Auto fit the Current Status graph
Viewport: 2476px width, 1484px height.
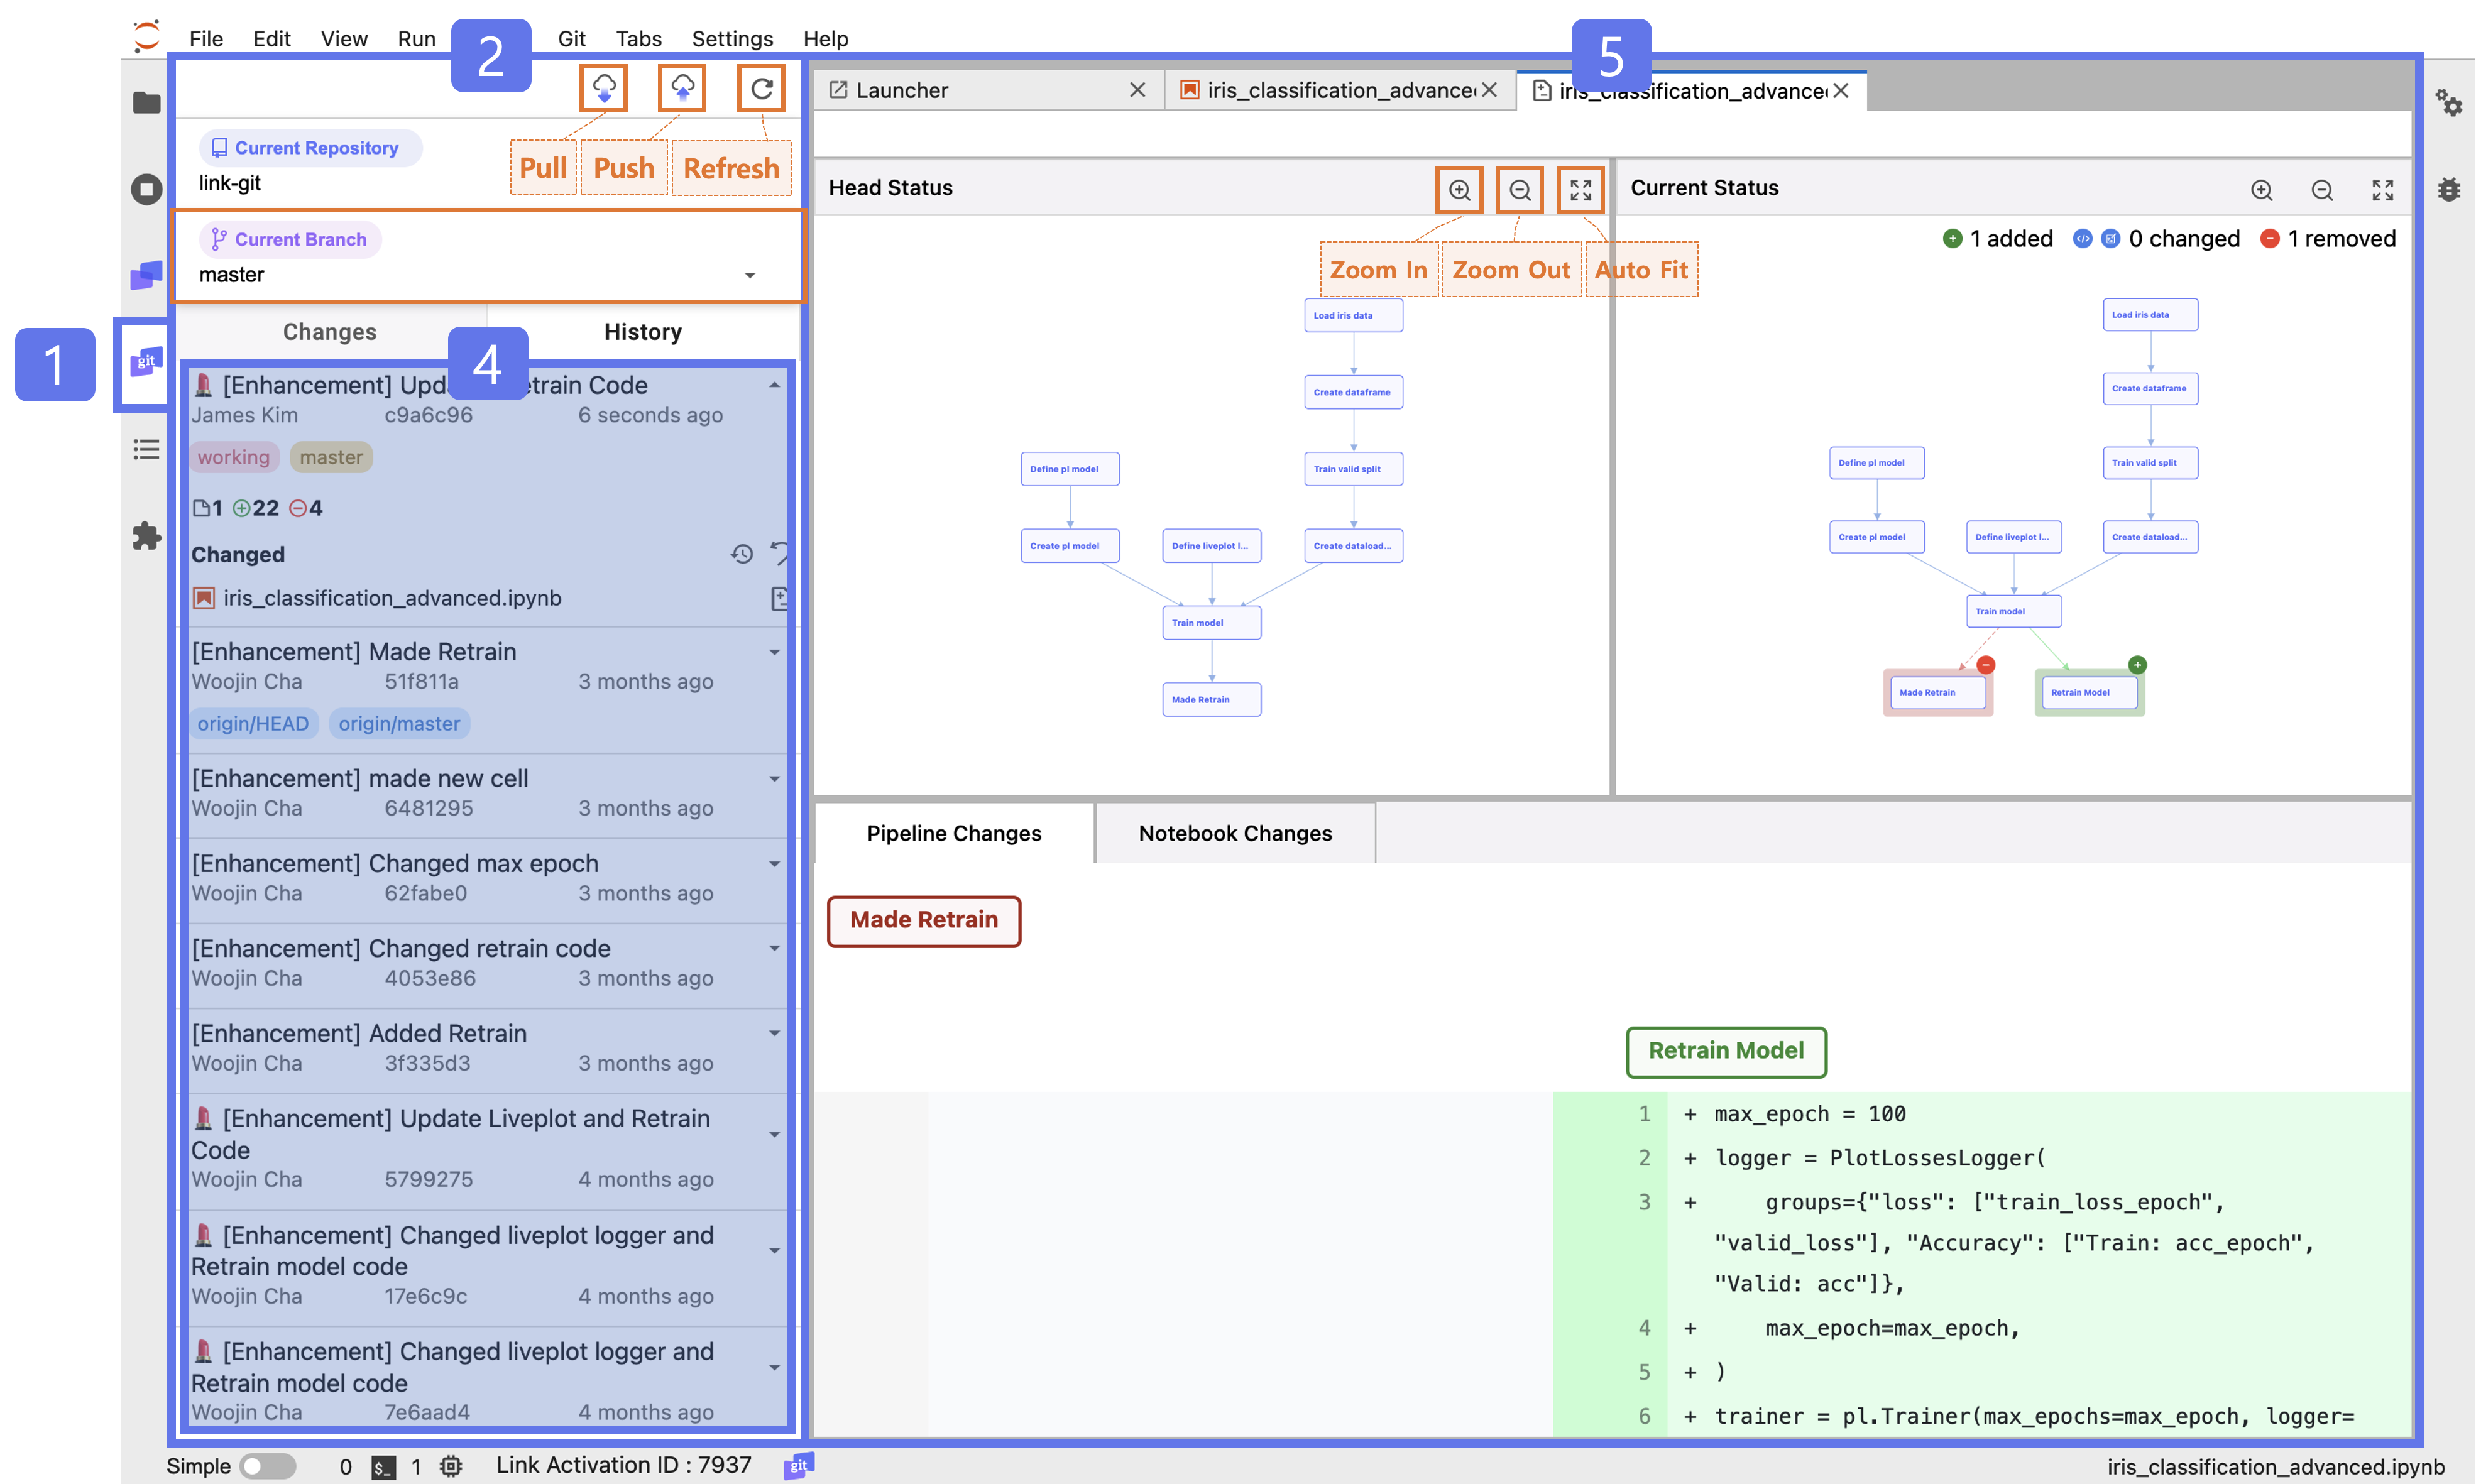[x=2382, y=190]
